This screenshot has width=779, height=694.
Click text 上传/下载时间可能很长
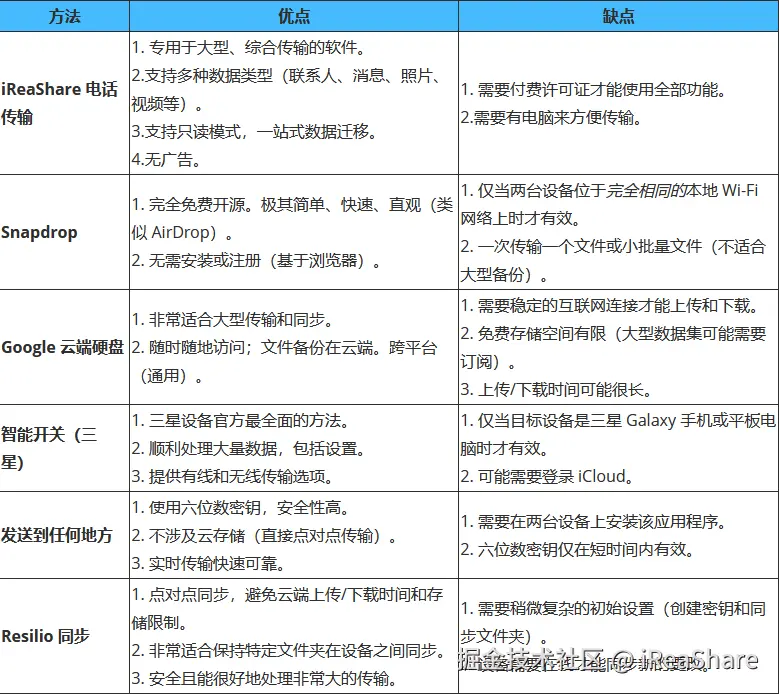click(560, 389)
